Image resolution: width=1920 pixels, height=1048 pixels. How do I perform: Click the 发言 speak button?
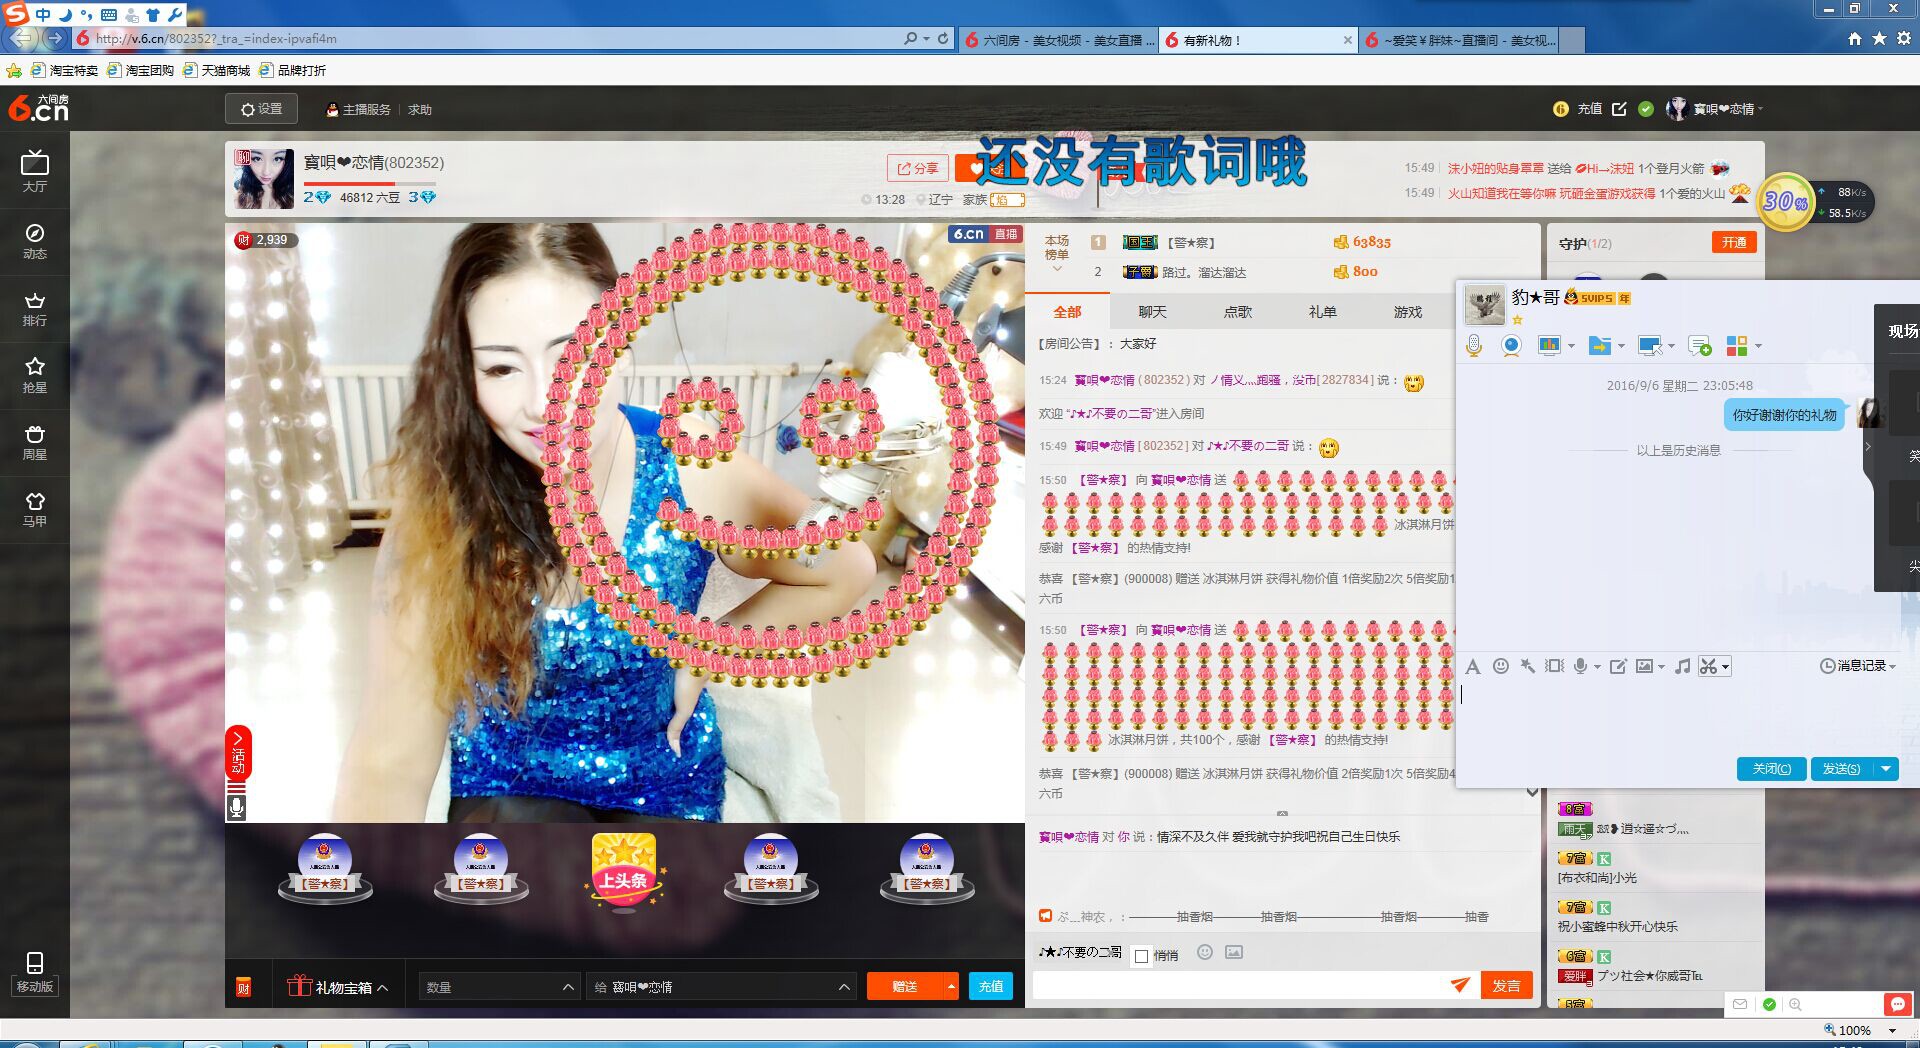[x=1506, y=986]
